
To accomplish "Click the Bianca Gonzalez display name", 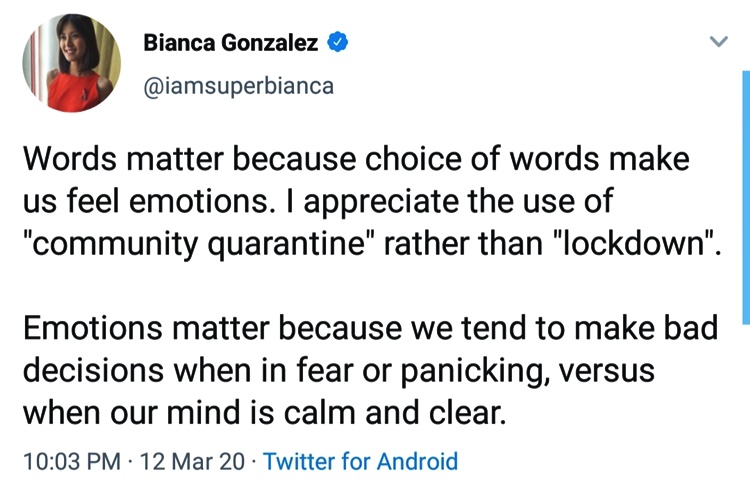I will 231,43.
